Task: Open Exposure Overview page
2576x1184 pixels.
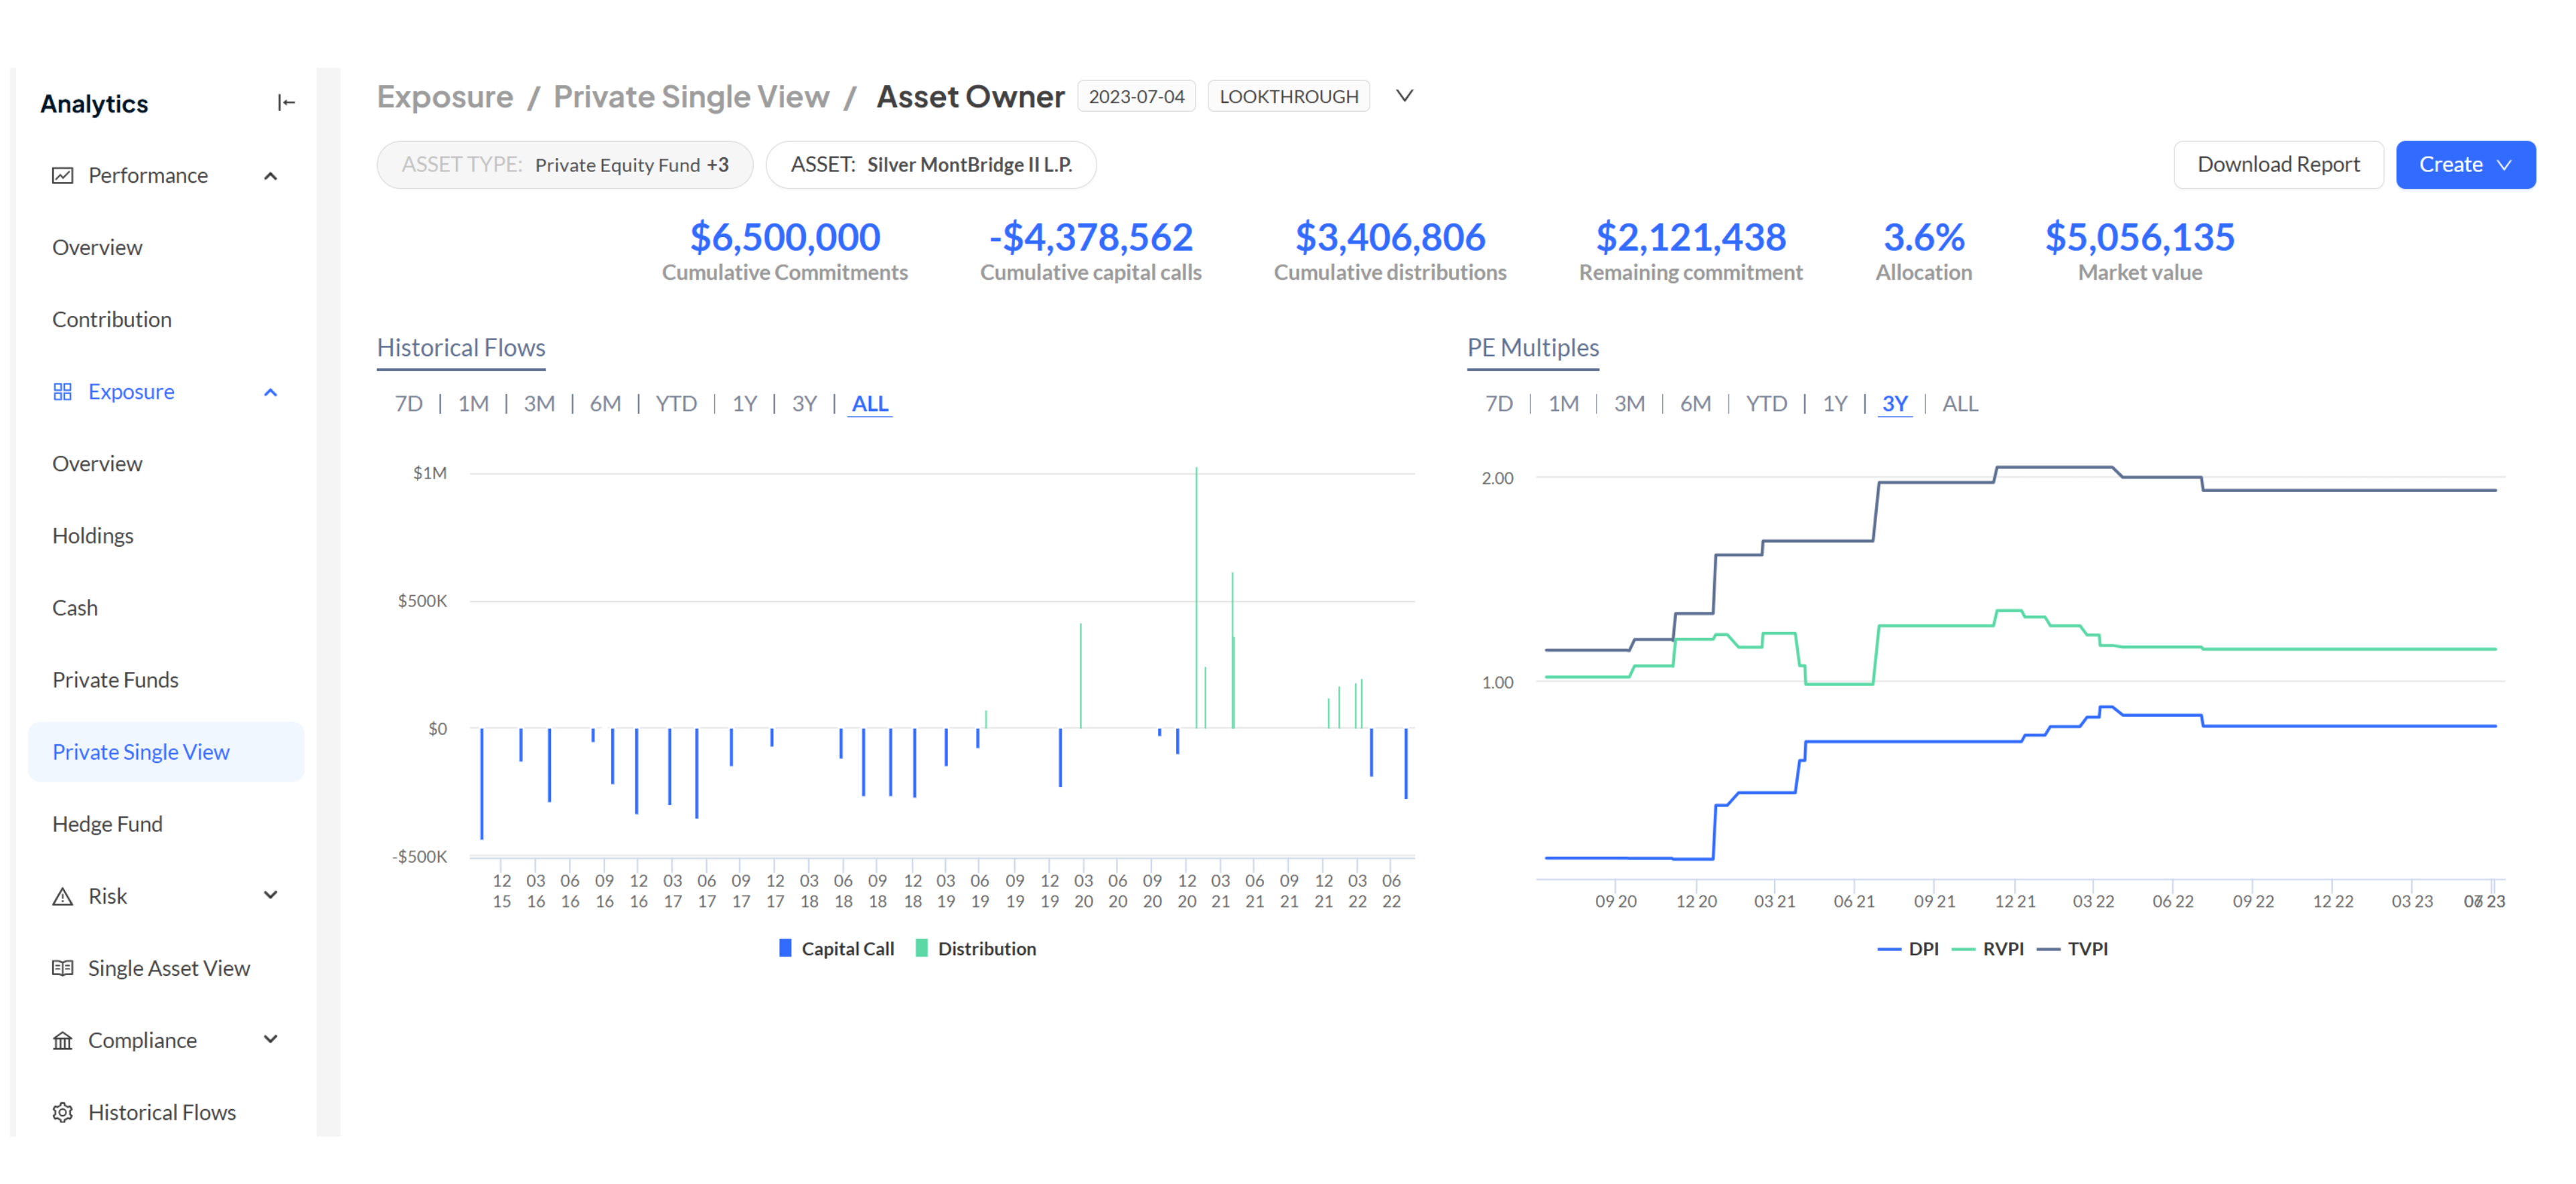Action: click(97, 464)
